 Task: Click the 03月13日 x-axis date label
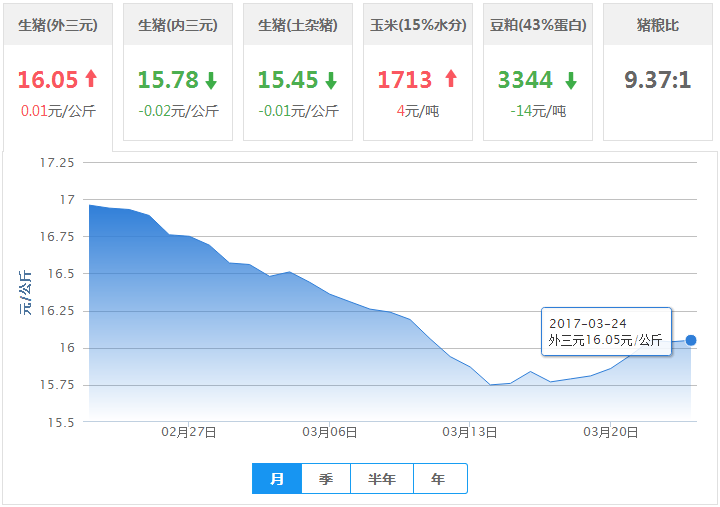470,432
